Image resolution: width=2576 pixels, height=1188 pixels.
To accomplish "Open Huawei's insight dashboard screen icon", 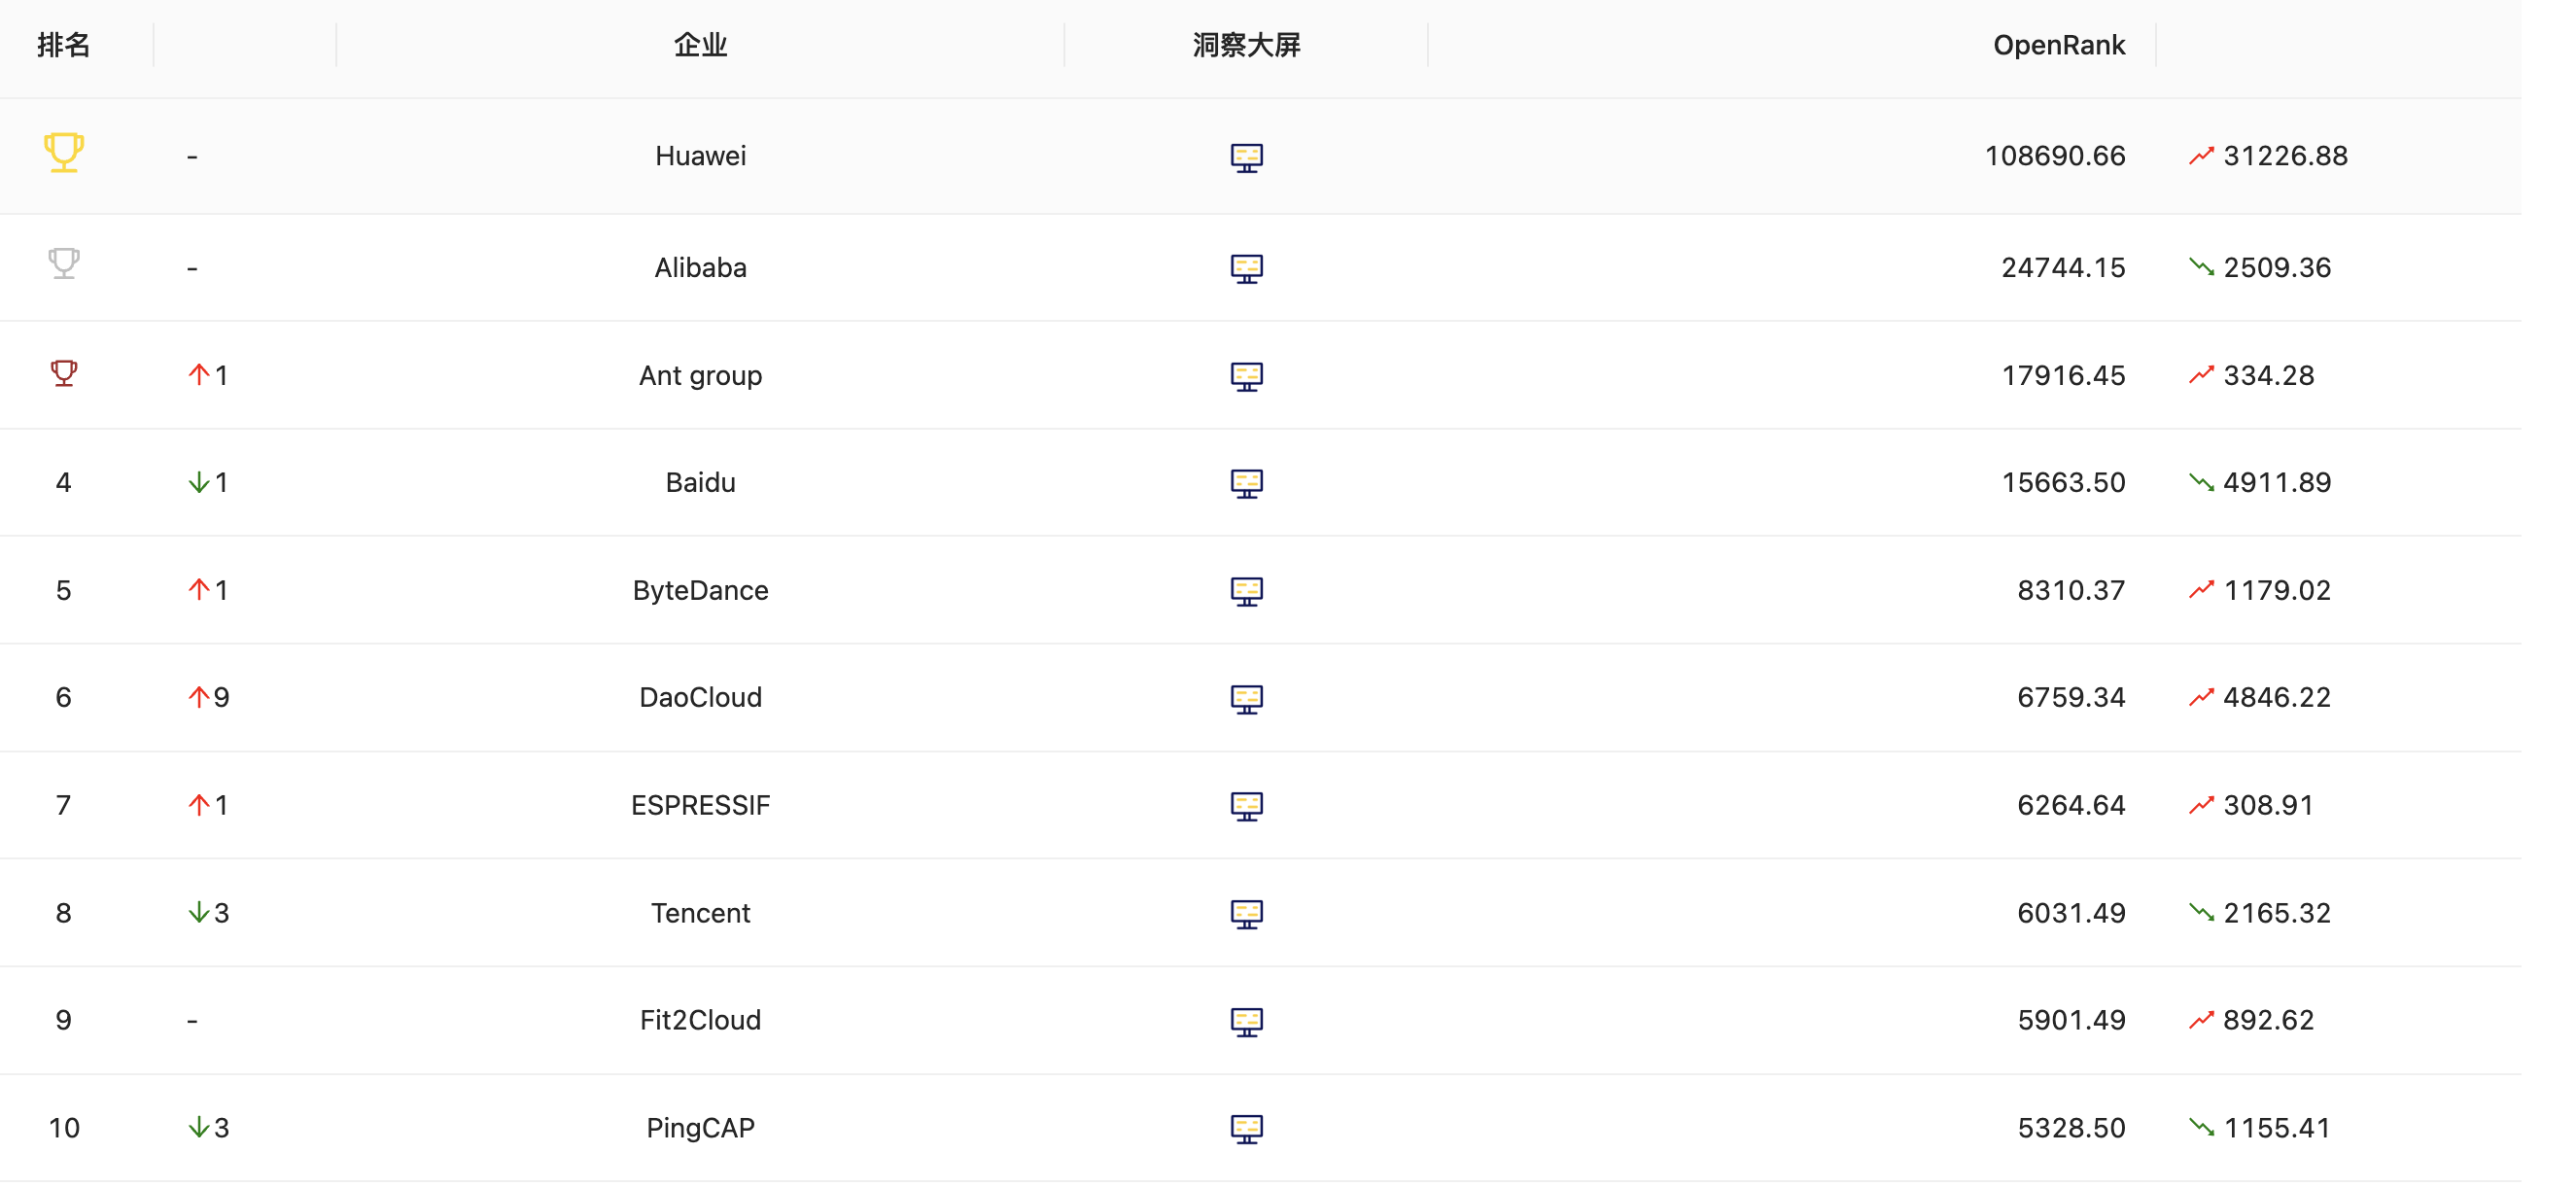I will [1246, 157].
